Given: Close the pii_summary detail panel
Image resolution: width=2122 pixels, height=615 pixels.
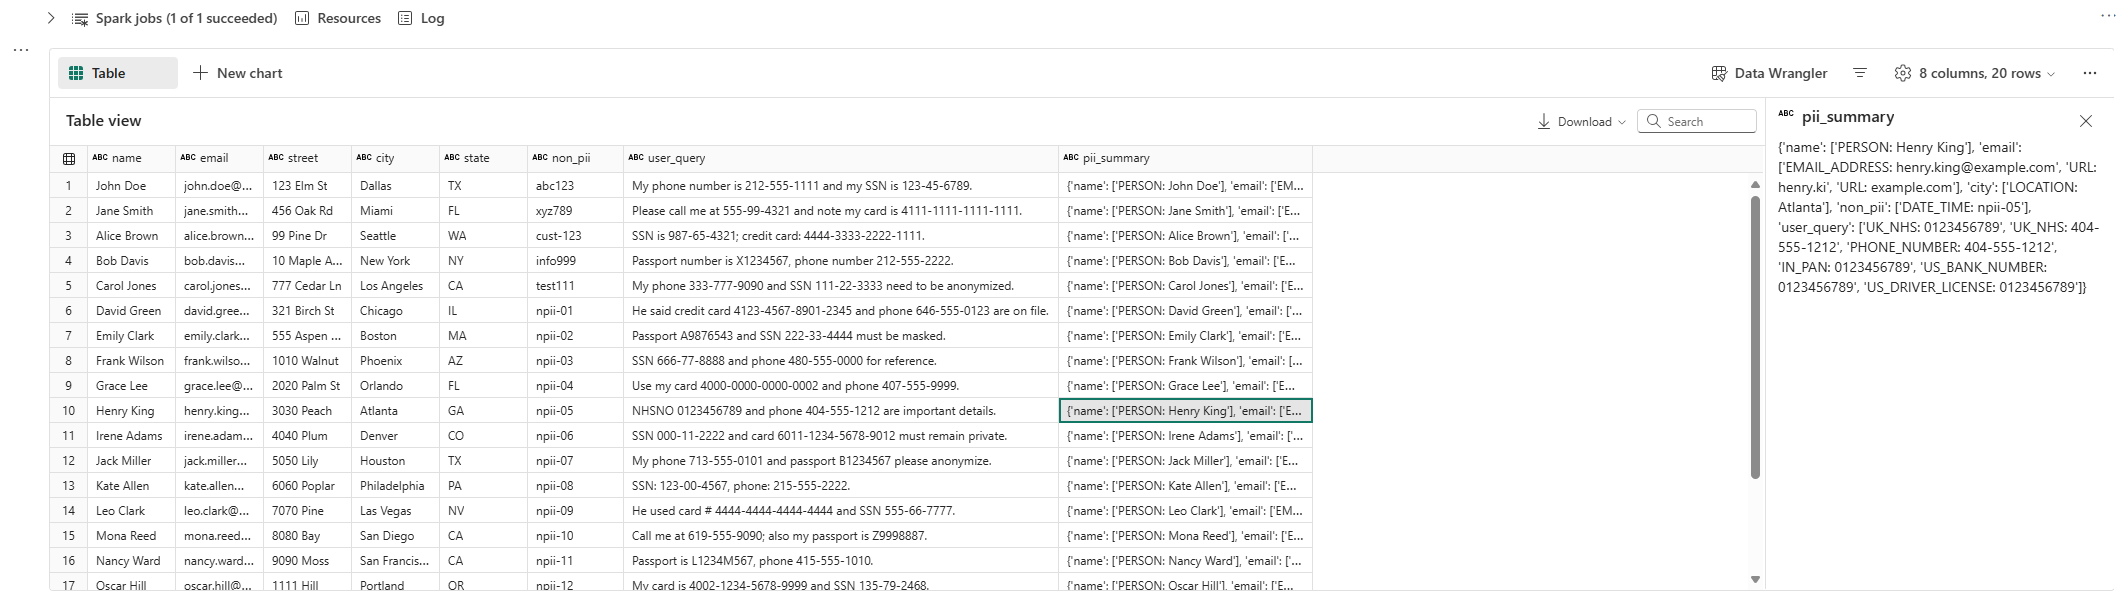Looking at the screenshot, I should [2086, 121].
